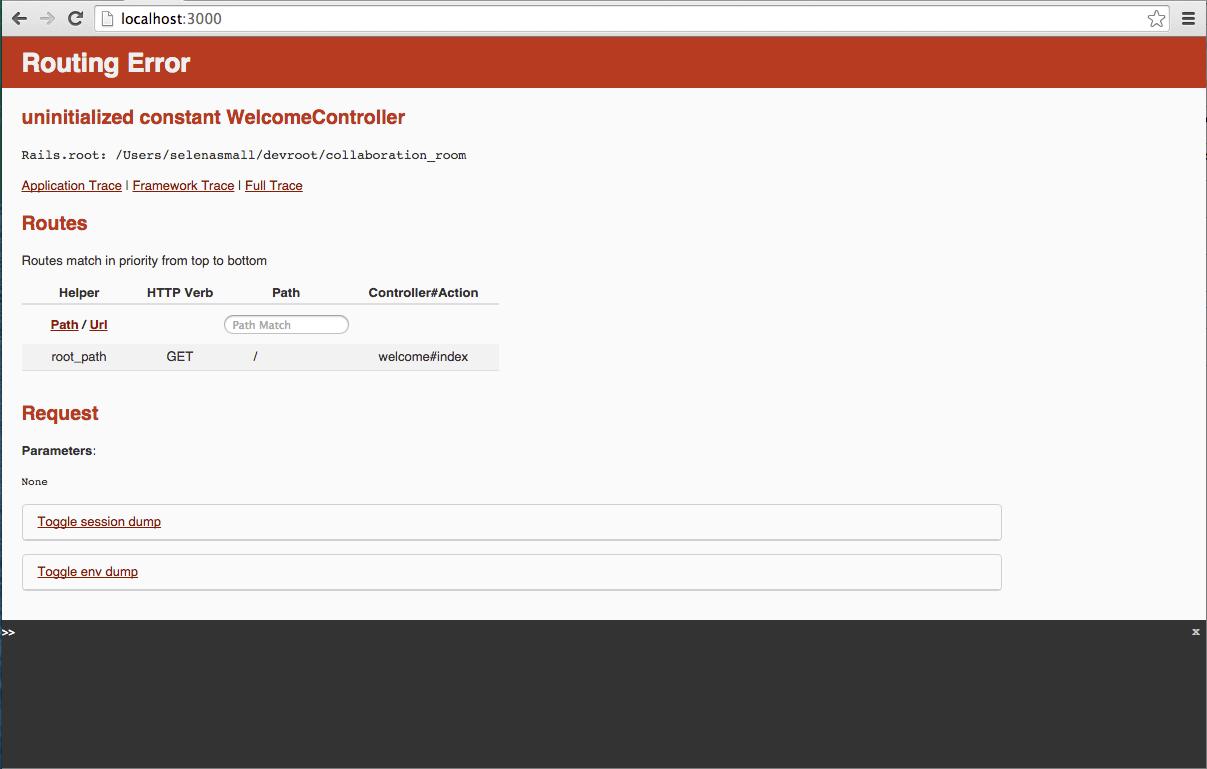This screenshot has height=769, width=1207.
Task: Click the Routes section heading
Action: pyautogui.click(x=55, y=223)
